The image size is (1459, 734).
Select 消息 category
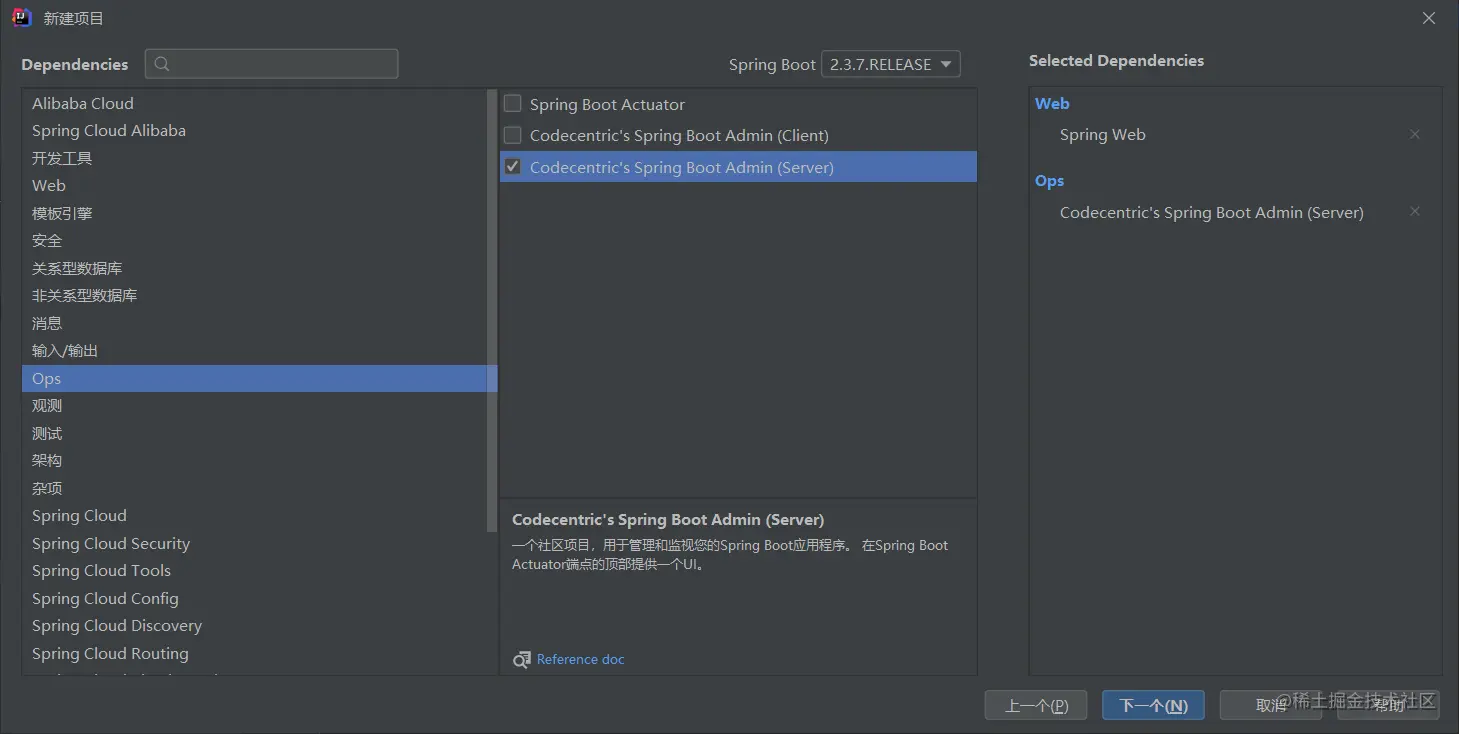254,323
